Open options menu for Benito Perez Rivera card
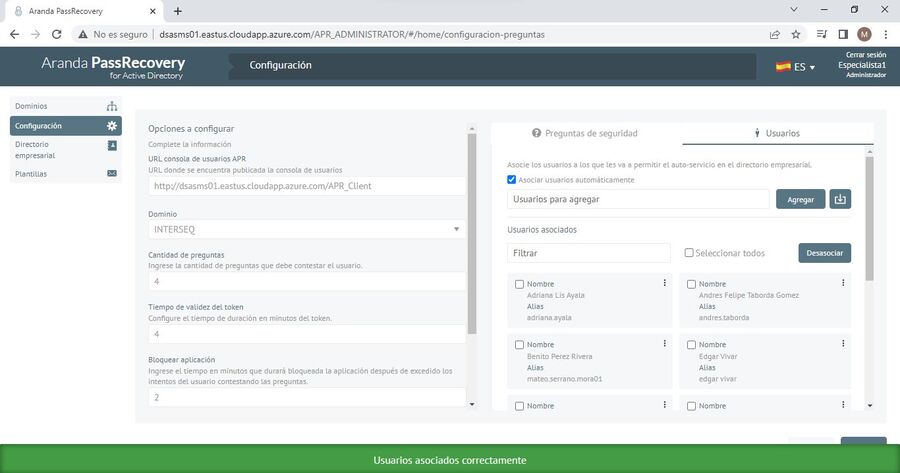The height and width of the screenshot is (473, 900). [665, 343]
